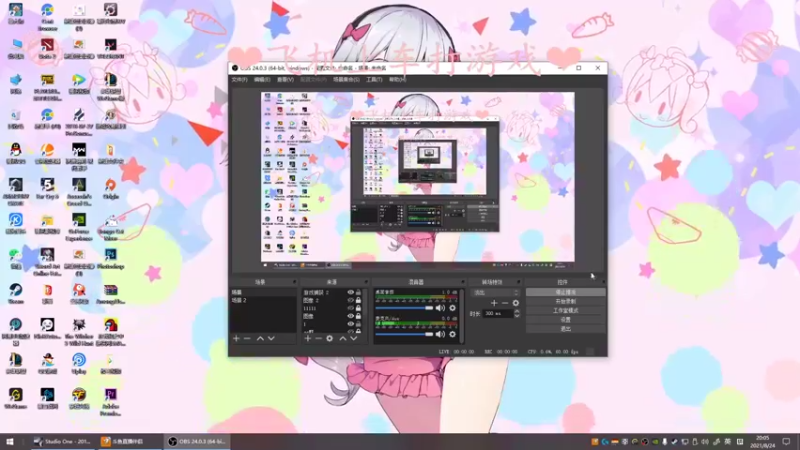Move selected source down with the down chevron
Viewport: 800px width, 450px height.
pyautogui.click(x=354, y=338)
